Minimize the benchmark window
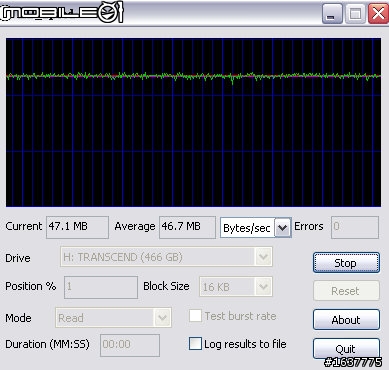 (x=332, y=14)
